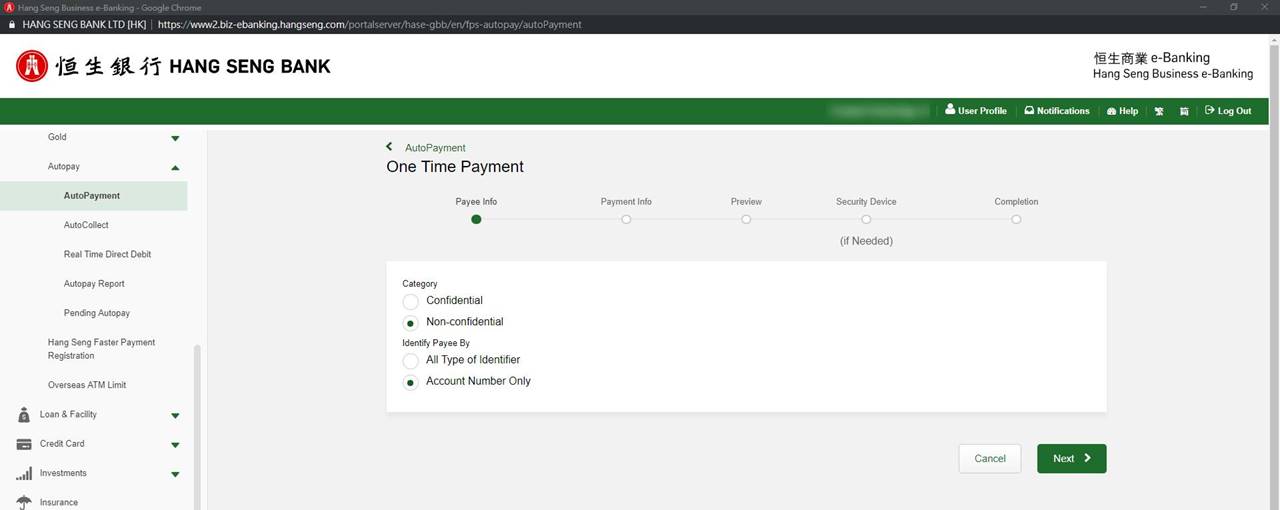This screenshot has width=1280, height=510.
Task: Open AutoCollect in the sidebar
Action: 86,225
